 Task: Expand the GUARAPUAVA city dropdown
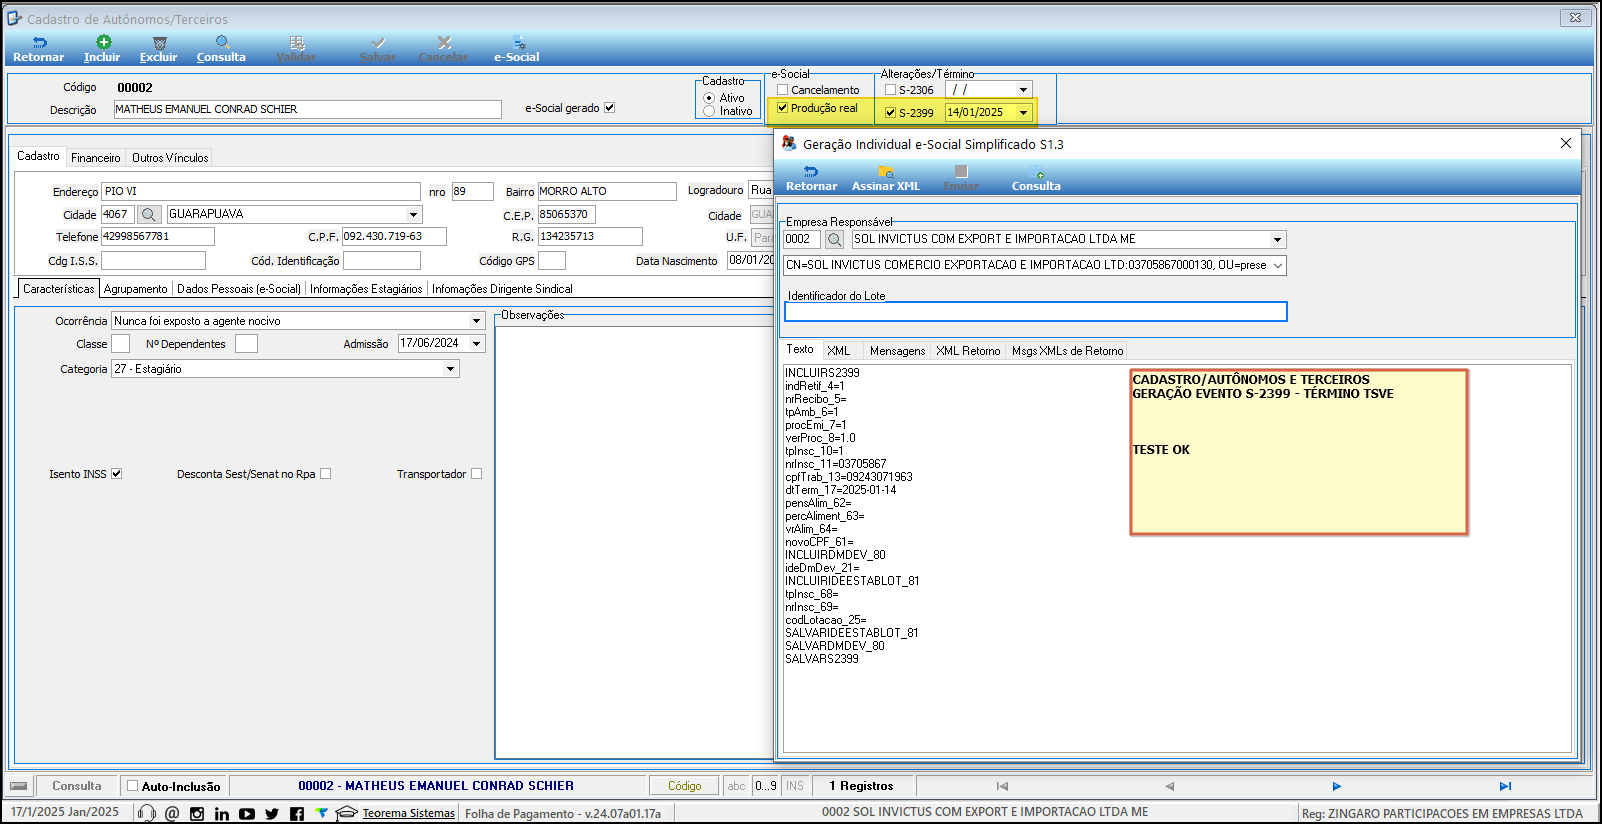(x=413, y=214)
